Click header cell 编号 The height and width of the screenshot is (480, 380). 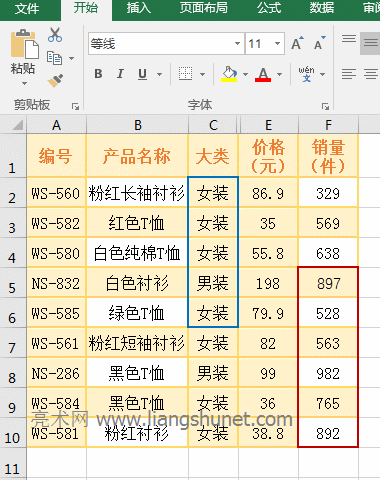point(56,156)
